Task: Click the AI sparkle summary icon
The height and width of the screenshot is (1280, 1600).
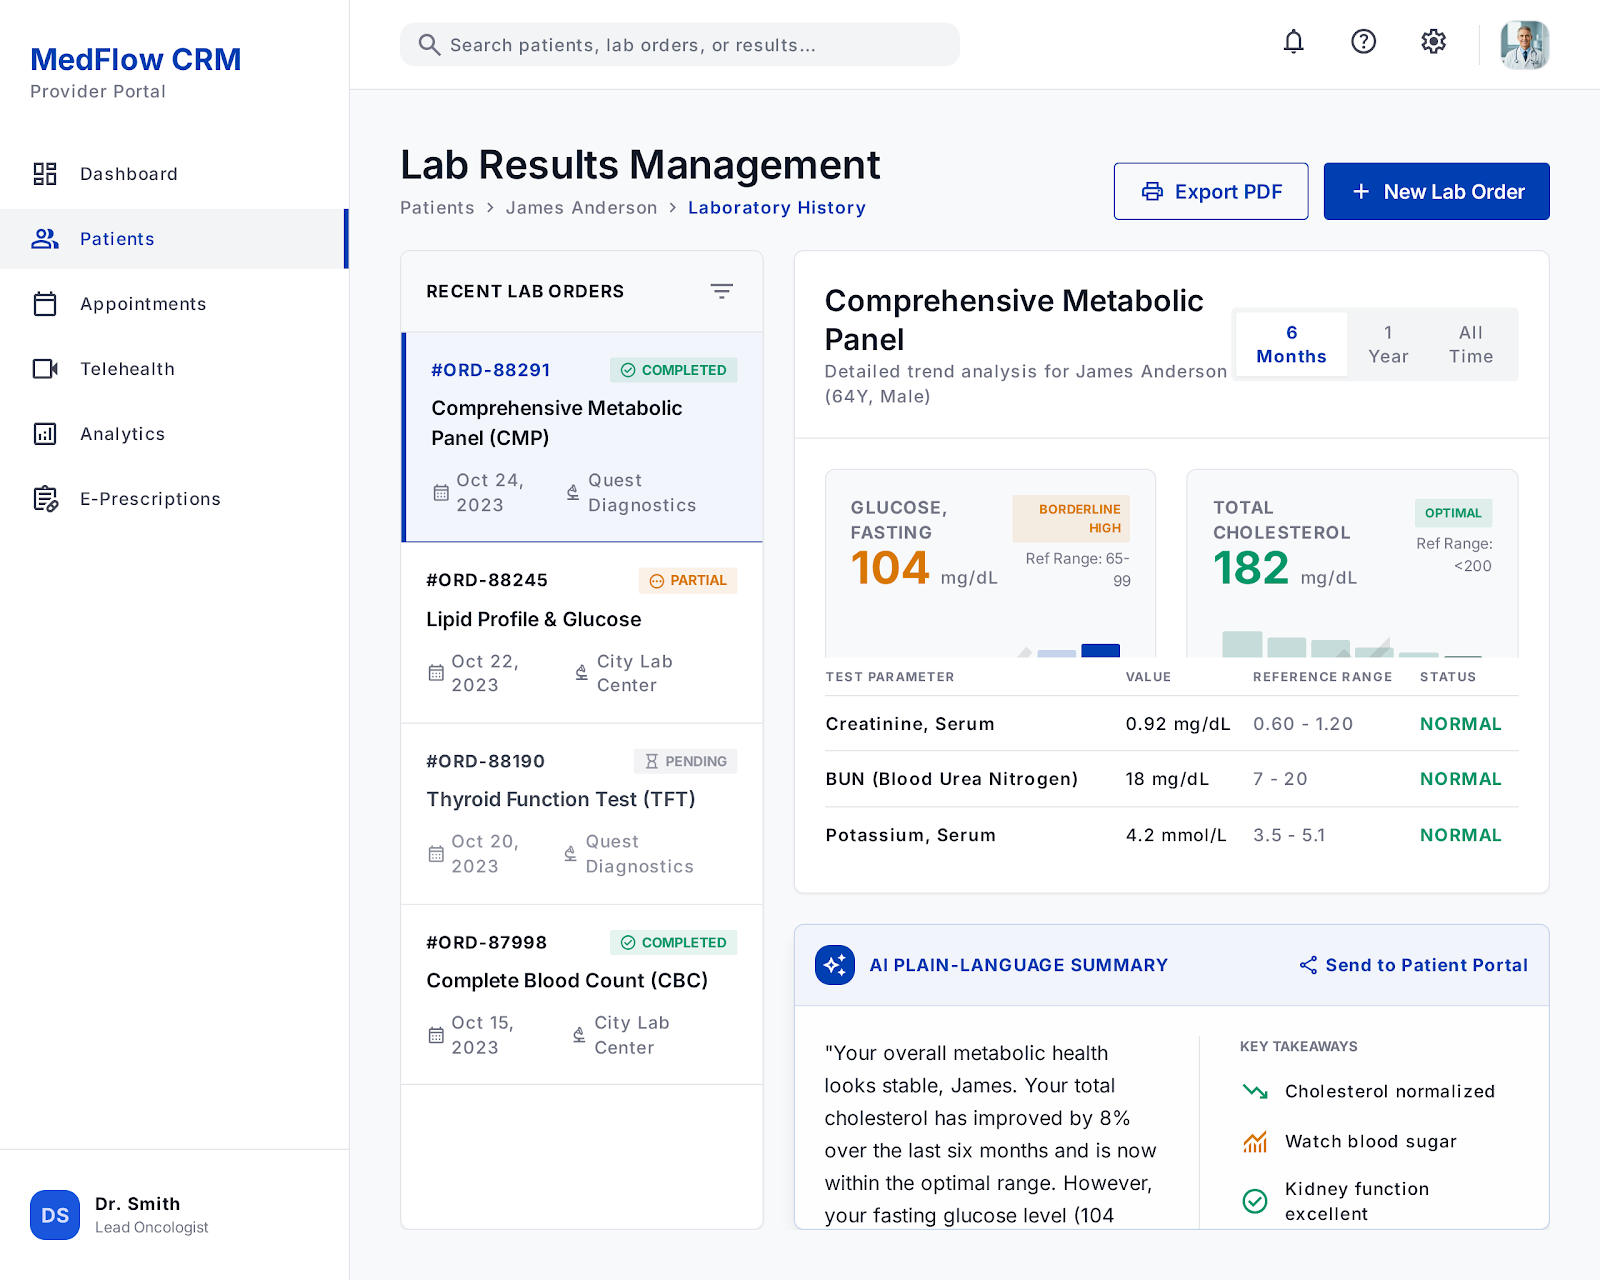Action: 834,965
